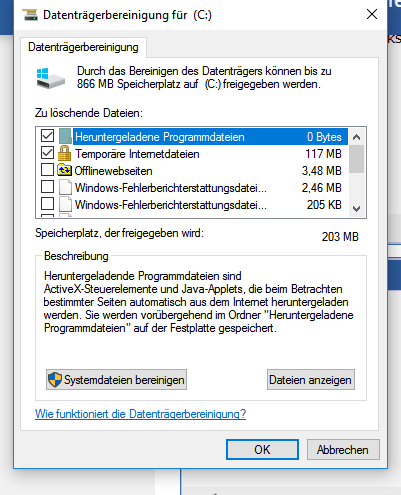The image size is (401, 495).
Task: Click the Disk Cleanup title bar icon
Action: point(30,15)
